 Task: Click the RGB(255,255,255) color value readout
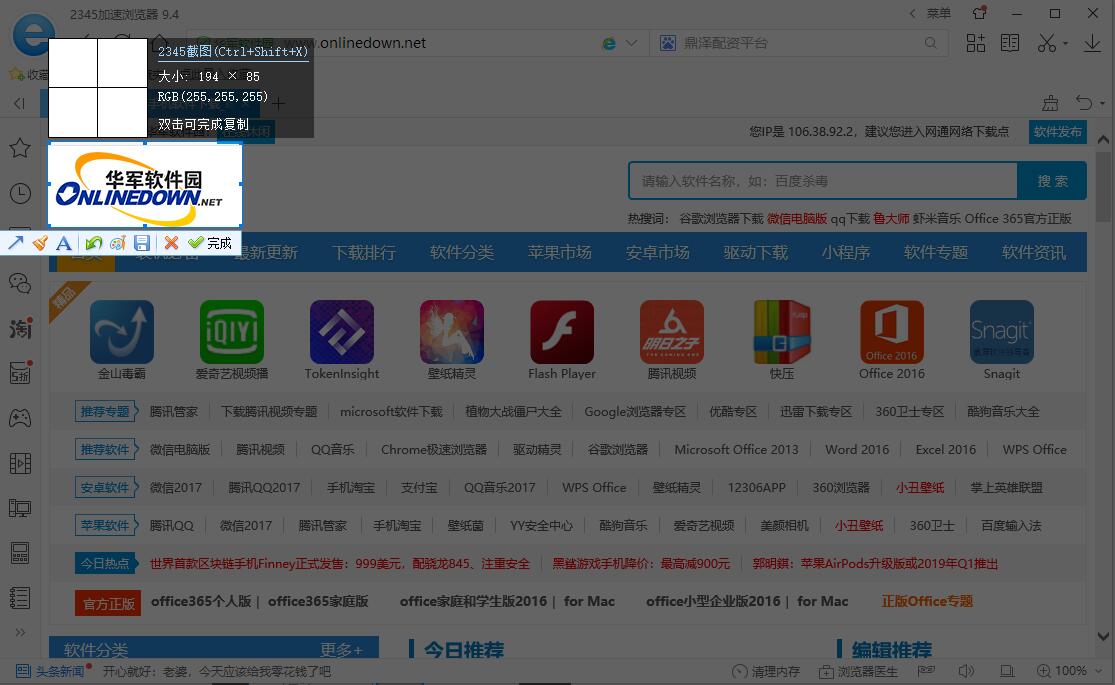[212, 97]
